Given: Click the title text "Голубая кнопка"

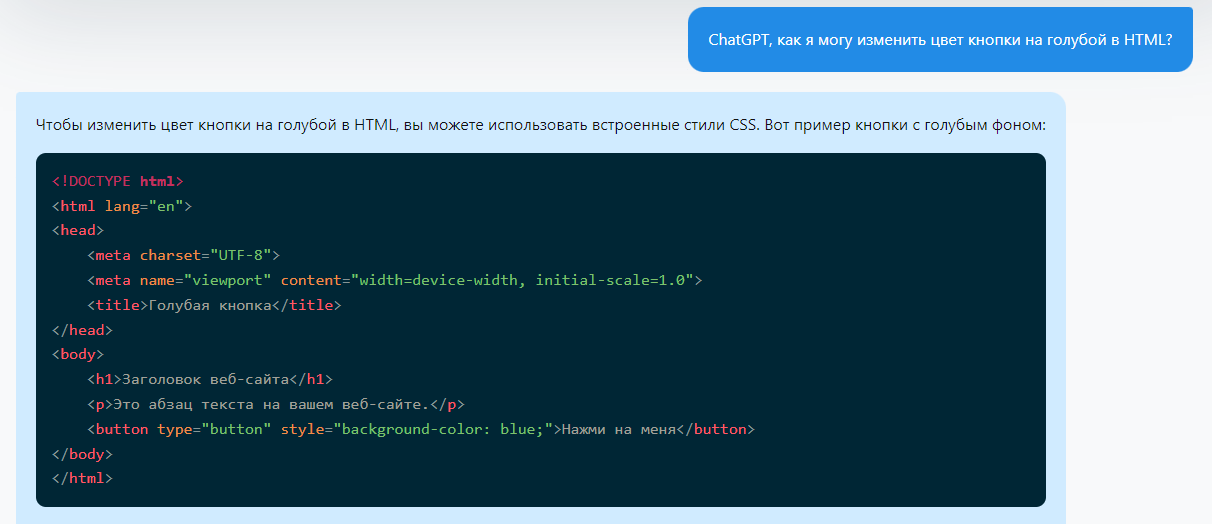Looking at the screenshot, I should pos(210,305).
